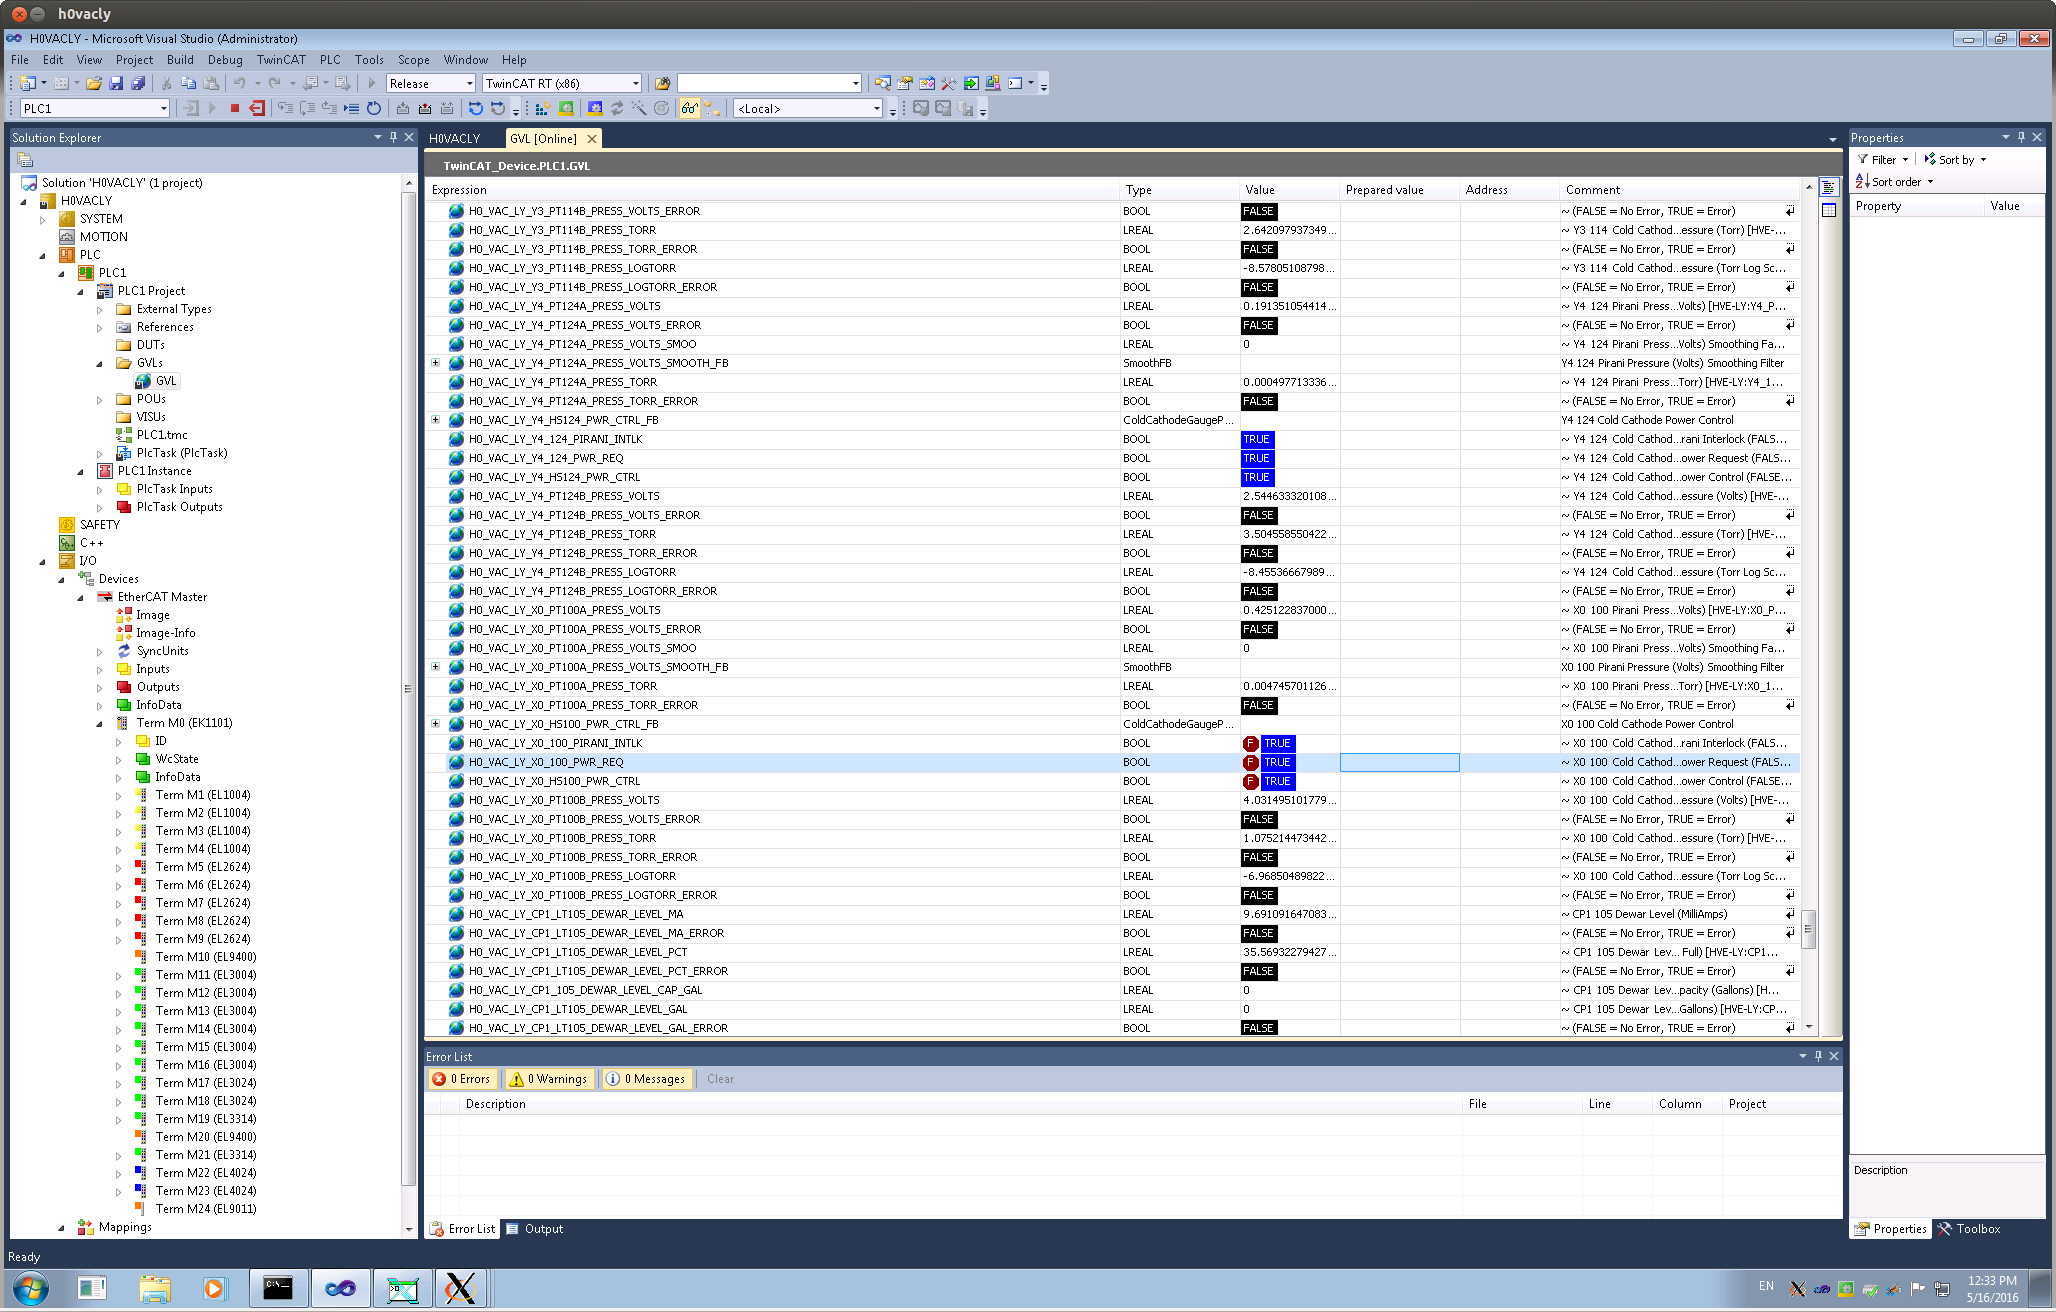Toggle TRUE value of H0_VAC_LY_Y4_HS124_PWR_CTRL

pyautogui.click(x=1257, y=477)
